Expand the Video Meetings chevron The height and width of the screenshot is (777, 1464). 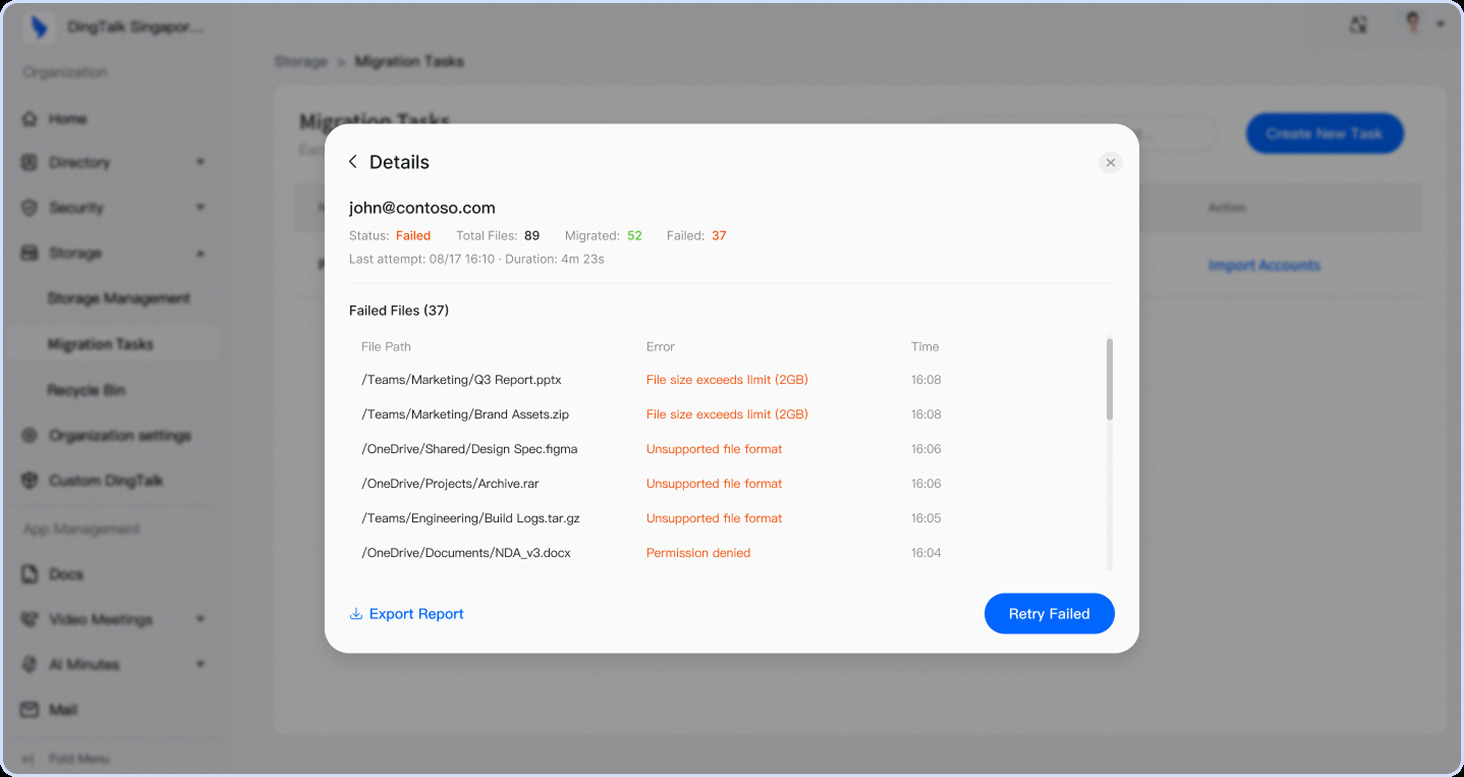[200, 620]
